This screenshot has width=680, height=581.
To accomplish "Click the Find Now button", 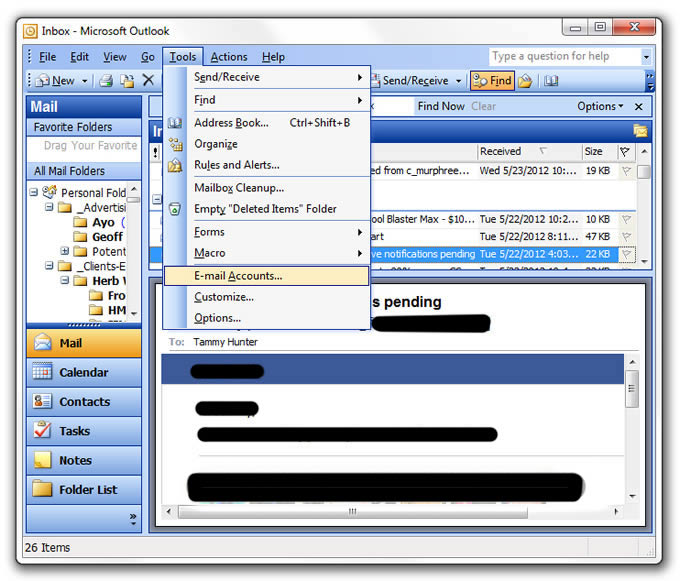I will point(441,106).
